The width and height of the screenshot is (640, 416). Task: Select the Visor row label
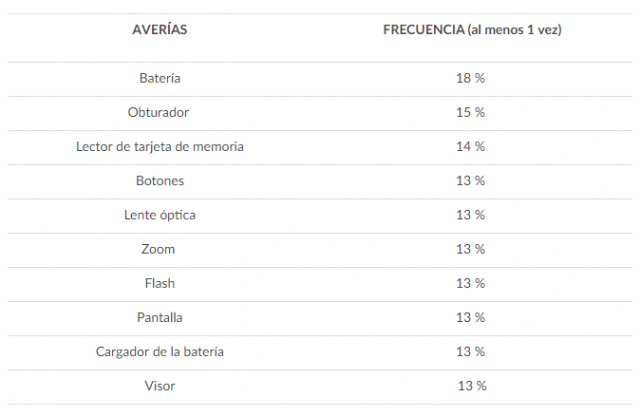pos(160,386)
